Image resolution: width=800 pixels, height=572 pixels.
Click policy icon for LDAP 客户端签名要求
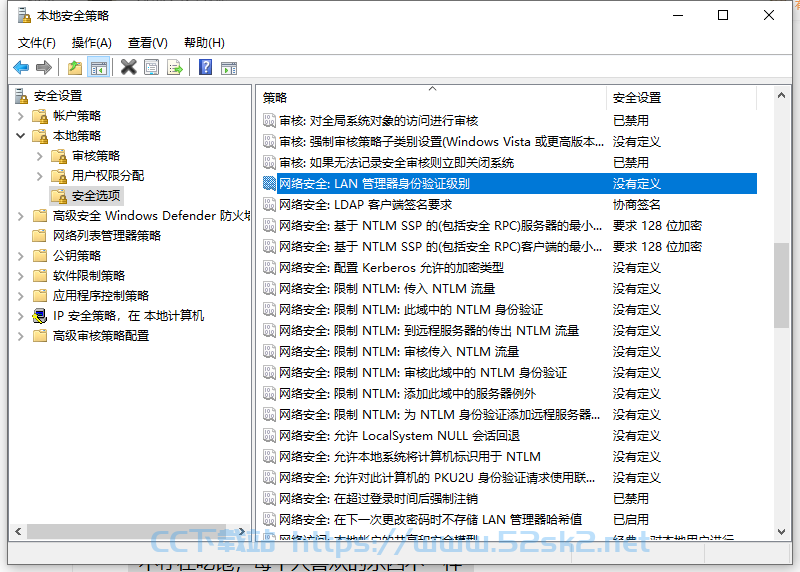tap(269, 205)
